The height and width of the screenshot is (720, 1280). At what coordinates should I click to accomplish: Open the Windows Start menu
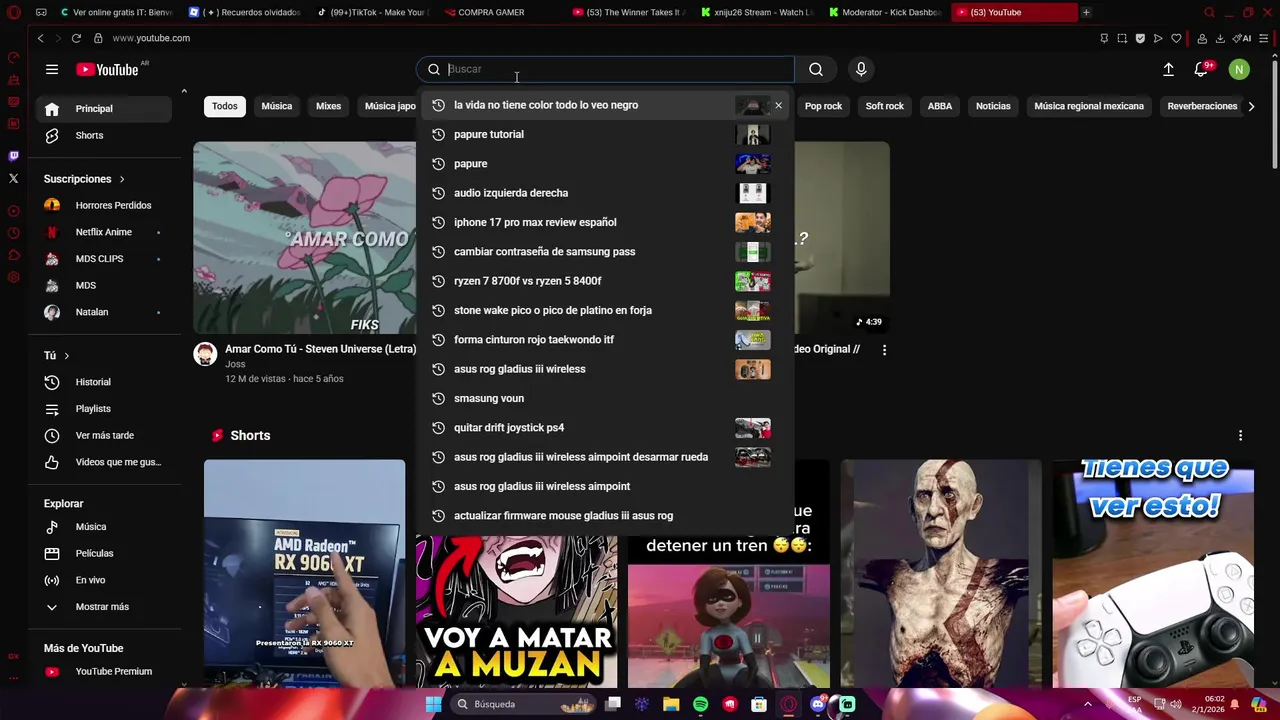click(433, 704)
